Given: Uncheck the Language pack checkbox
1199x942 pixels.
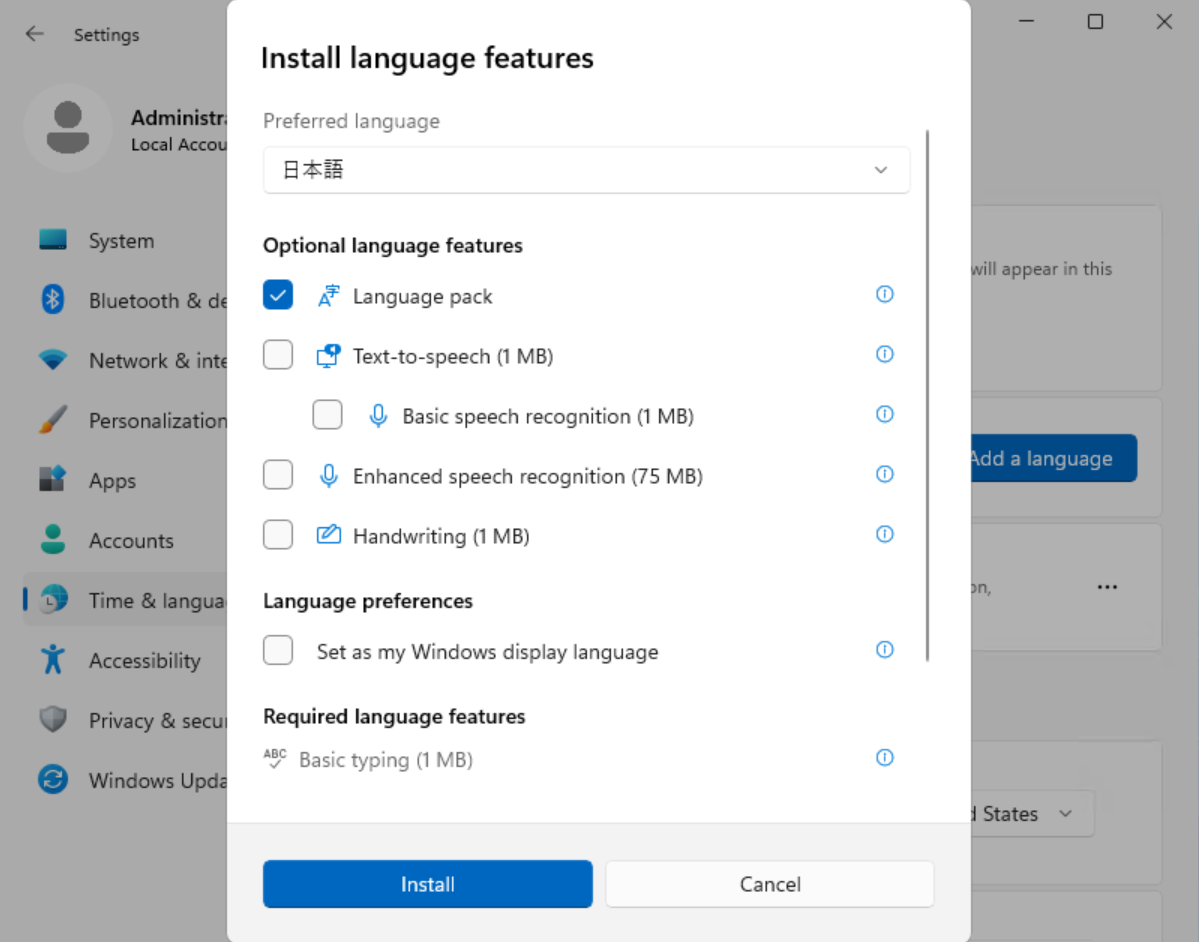Looking at the screenshot, I should 278,295.
